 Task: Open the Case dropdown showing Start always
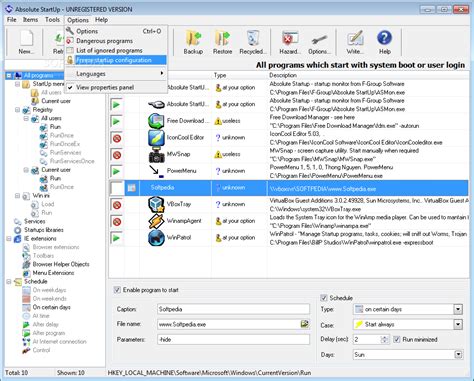point(458,324)
